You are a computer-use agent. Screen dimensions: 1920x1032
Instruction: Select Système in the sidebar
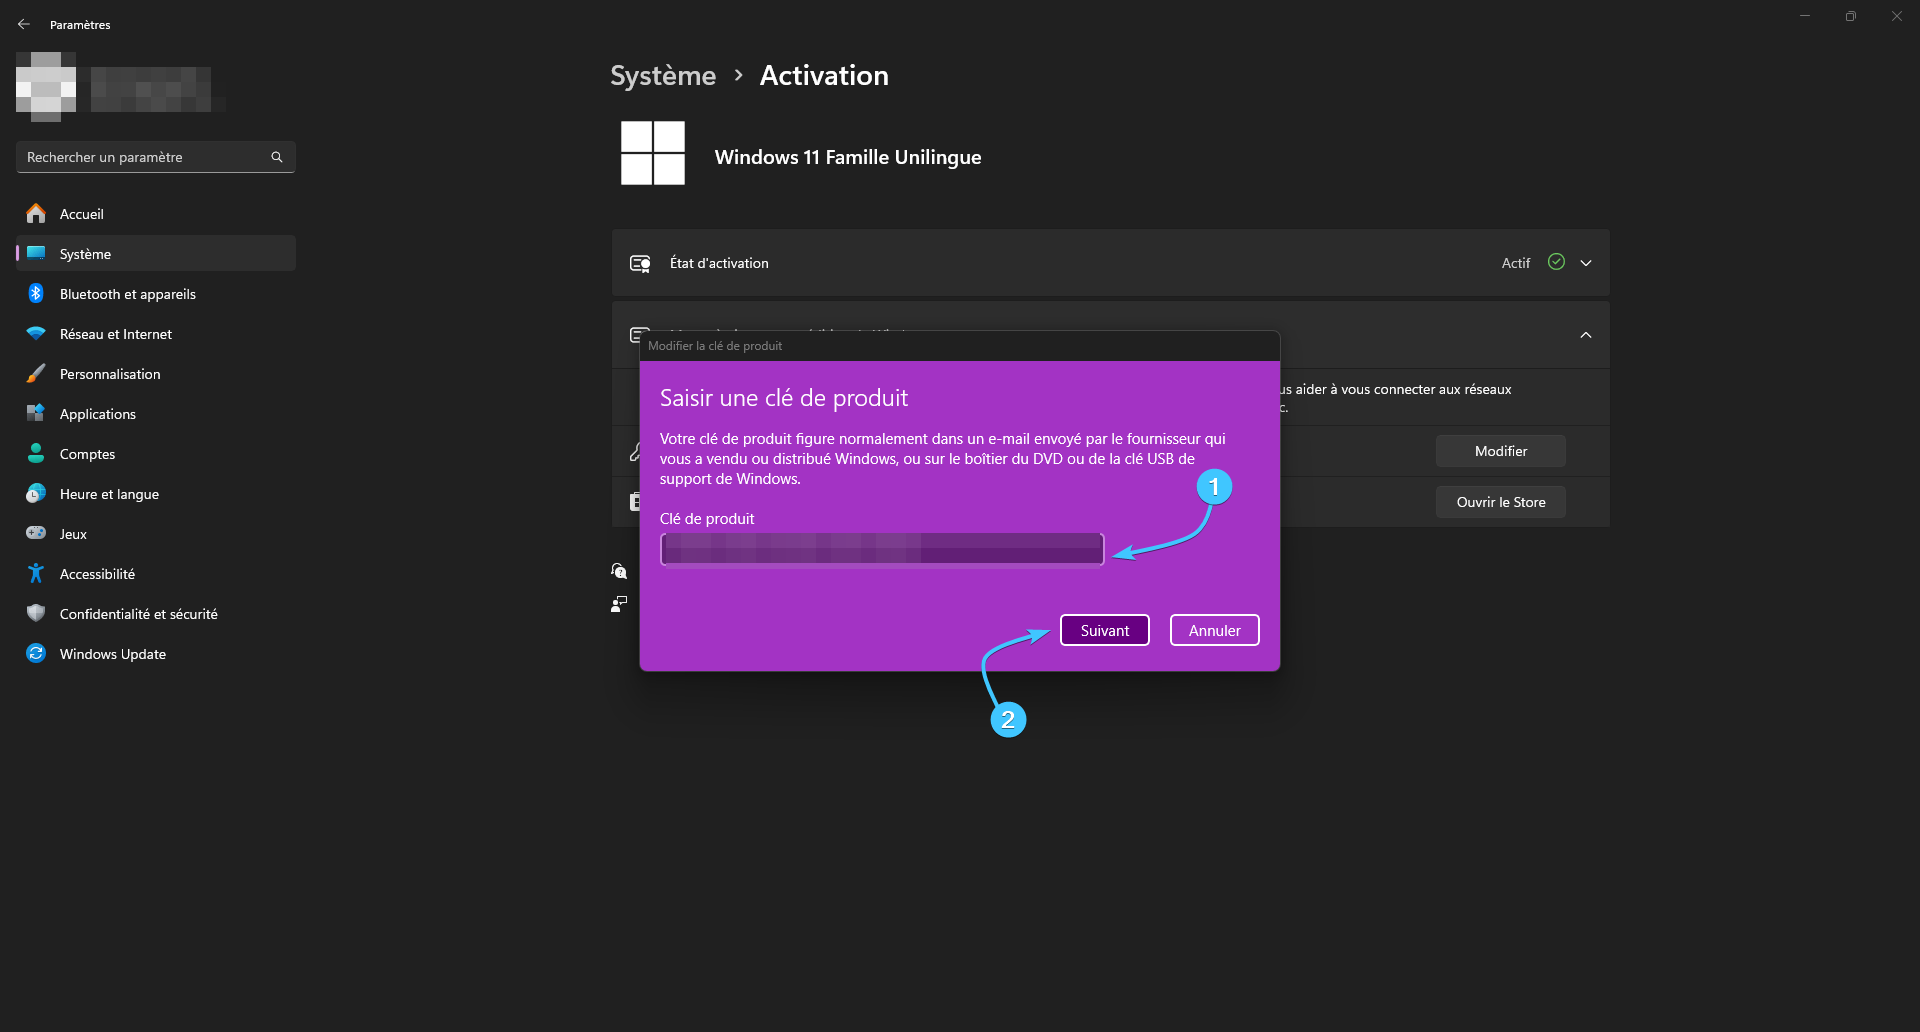pyautogui.click(x=156, y=254)
